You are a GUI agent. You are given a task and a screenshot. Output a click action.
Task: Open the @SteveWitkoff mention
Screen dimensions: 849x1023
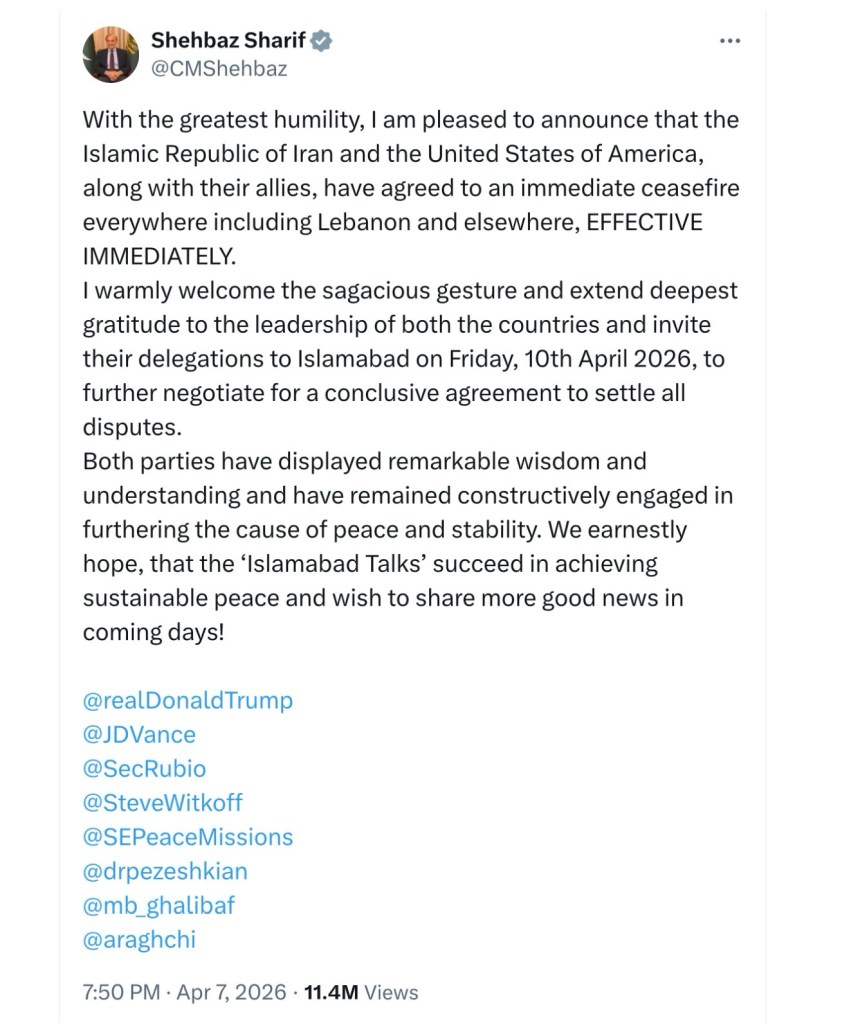(x=162, y=802)
